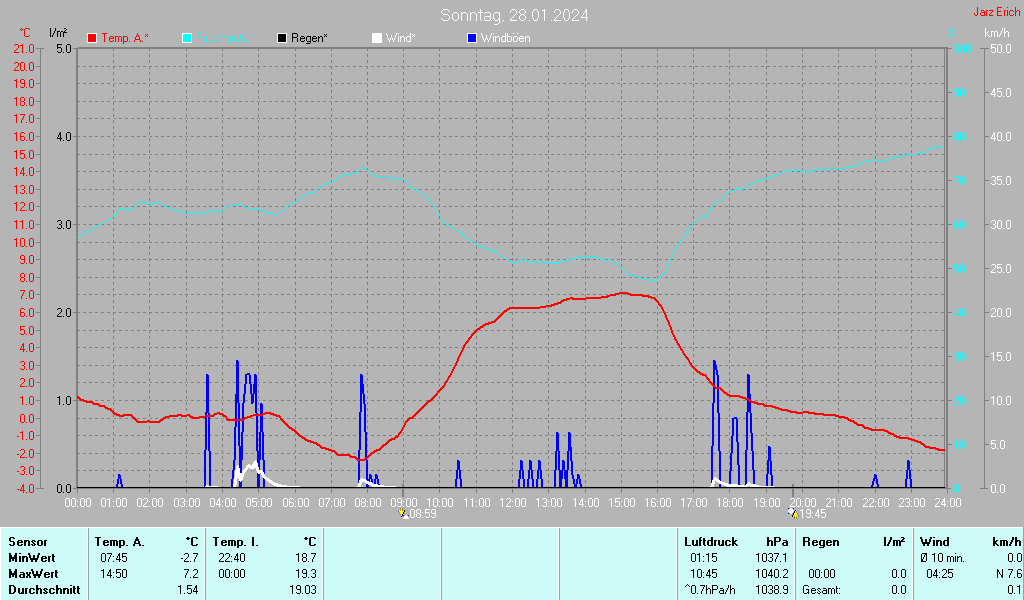Click the 'Jarz Erich' author label

click(997, 12)
